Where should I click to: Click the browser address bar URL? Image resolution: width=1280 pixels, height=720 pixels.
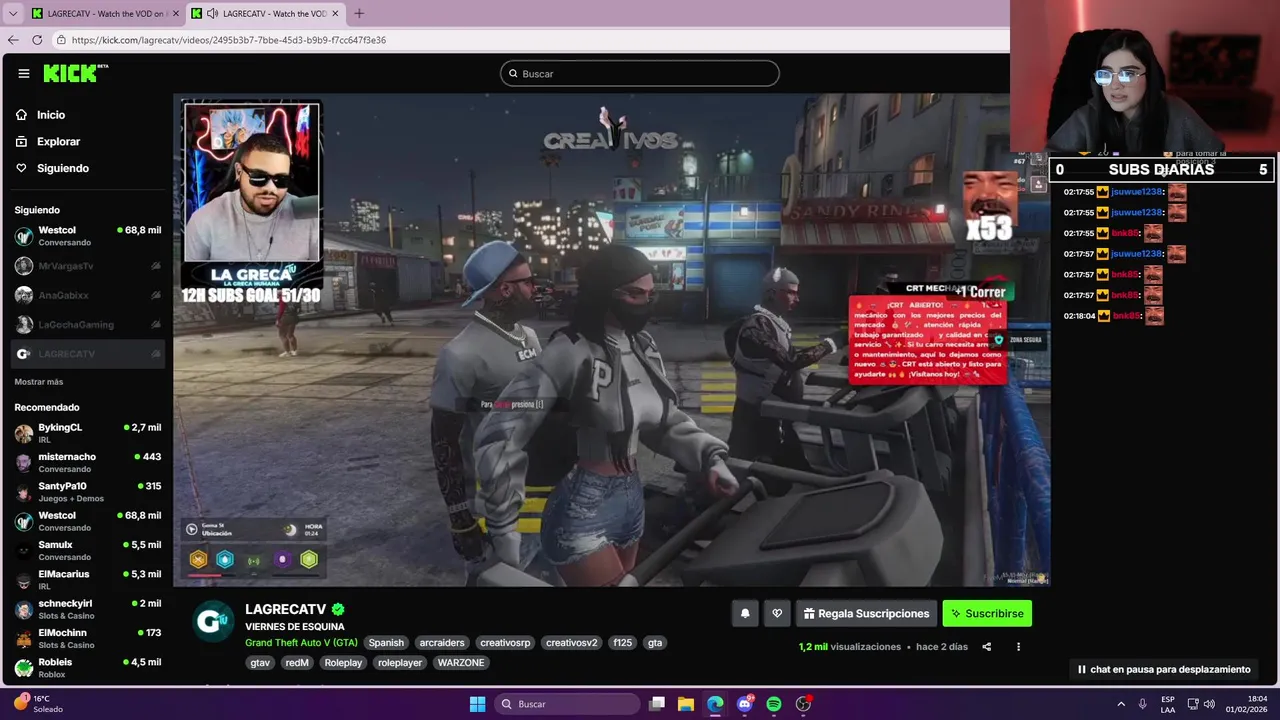point(229,40)
